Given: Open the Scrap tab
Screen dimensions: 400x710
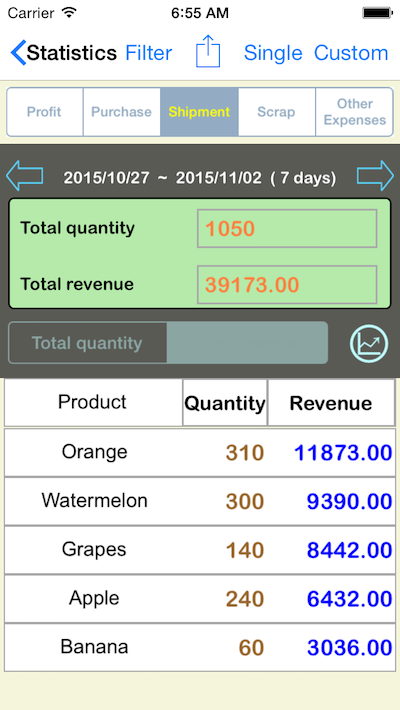Looking at the screenshot, I should pyautogui.click(x=276, y=112).
